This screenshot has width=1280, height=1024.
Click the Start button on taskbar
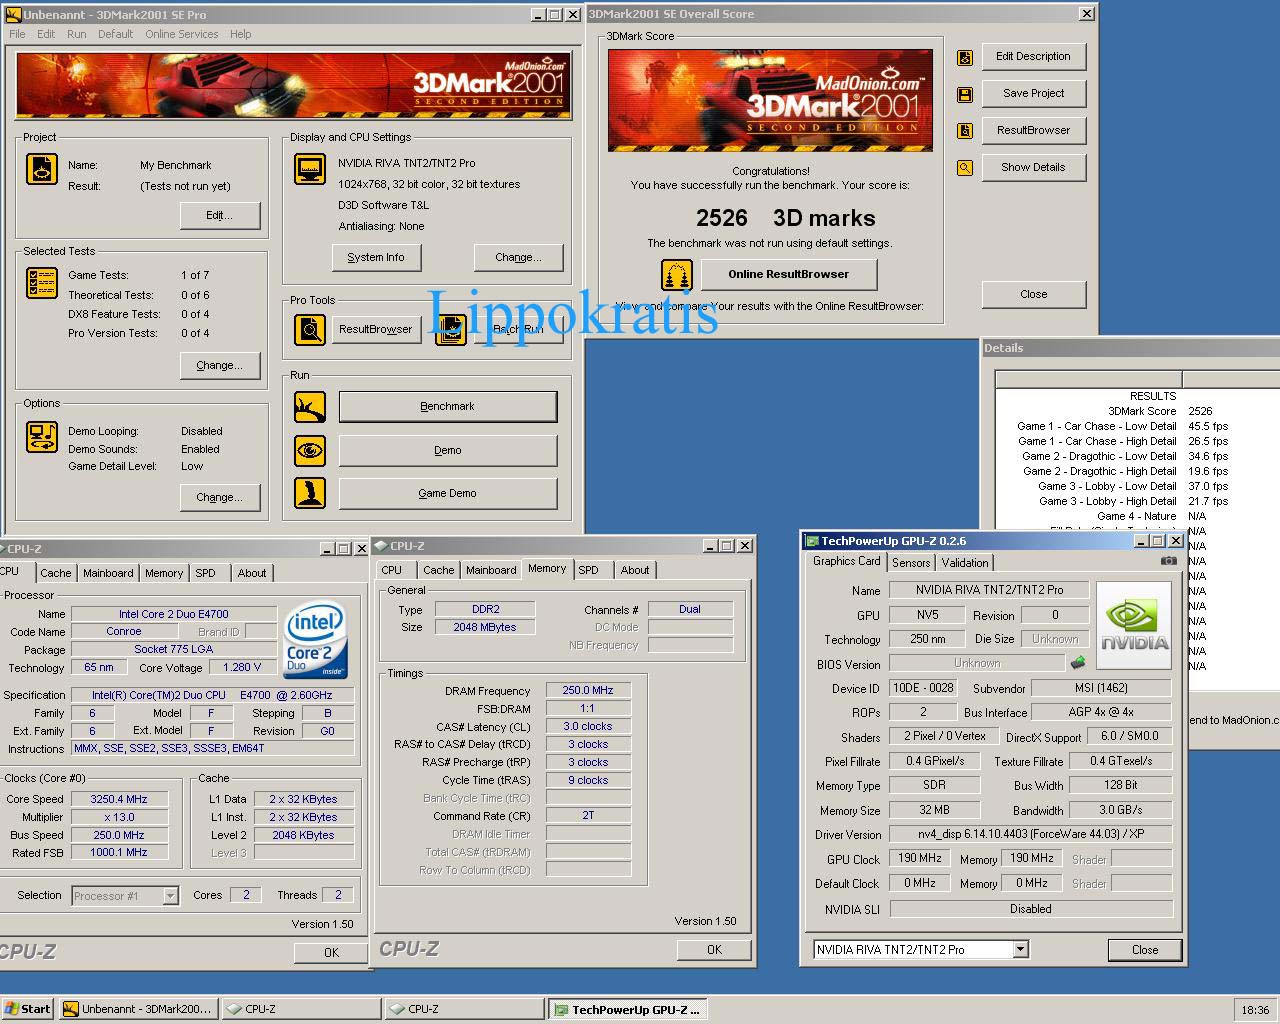tap(28, 1009)
